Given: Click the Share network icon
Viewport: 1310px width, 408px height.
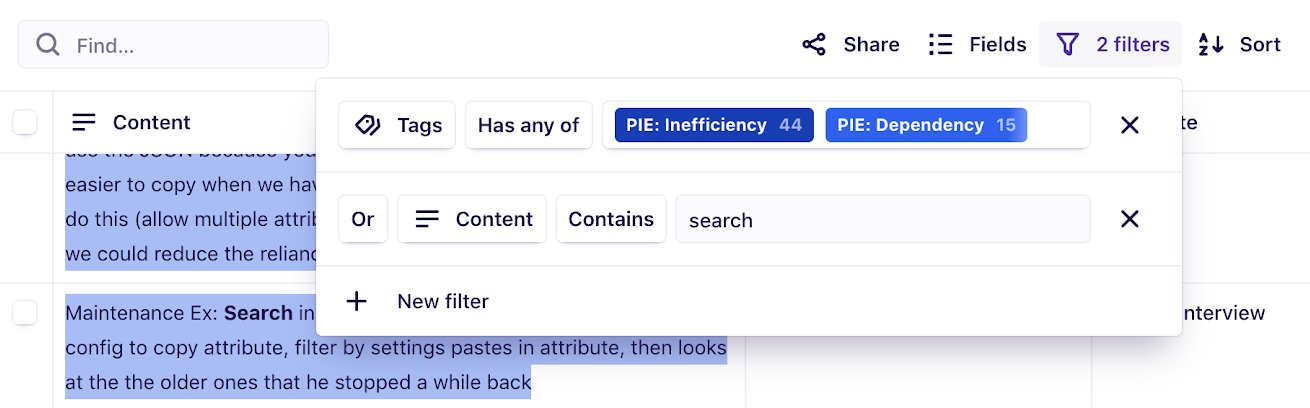Looking at the screenshot, I should (x=814, y=45).
